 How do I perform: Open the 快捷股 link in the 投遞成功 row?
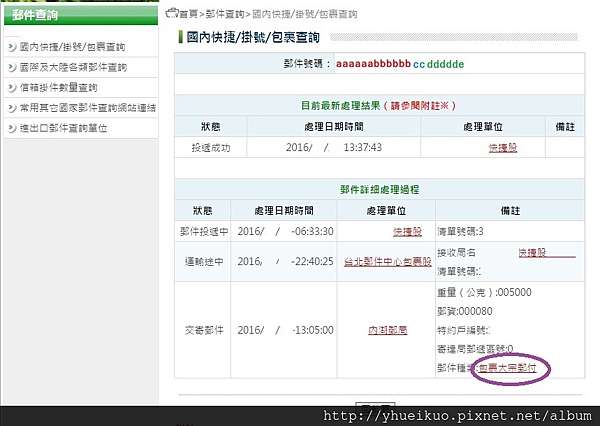click(x=503, y=148)
